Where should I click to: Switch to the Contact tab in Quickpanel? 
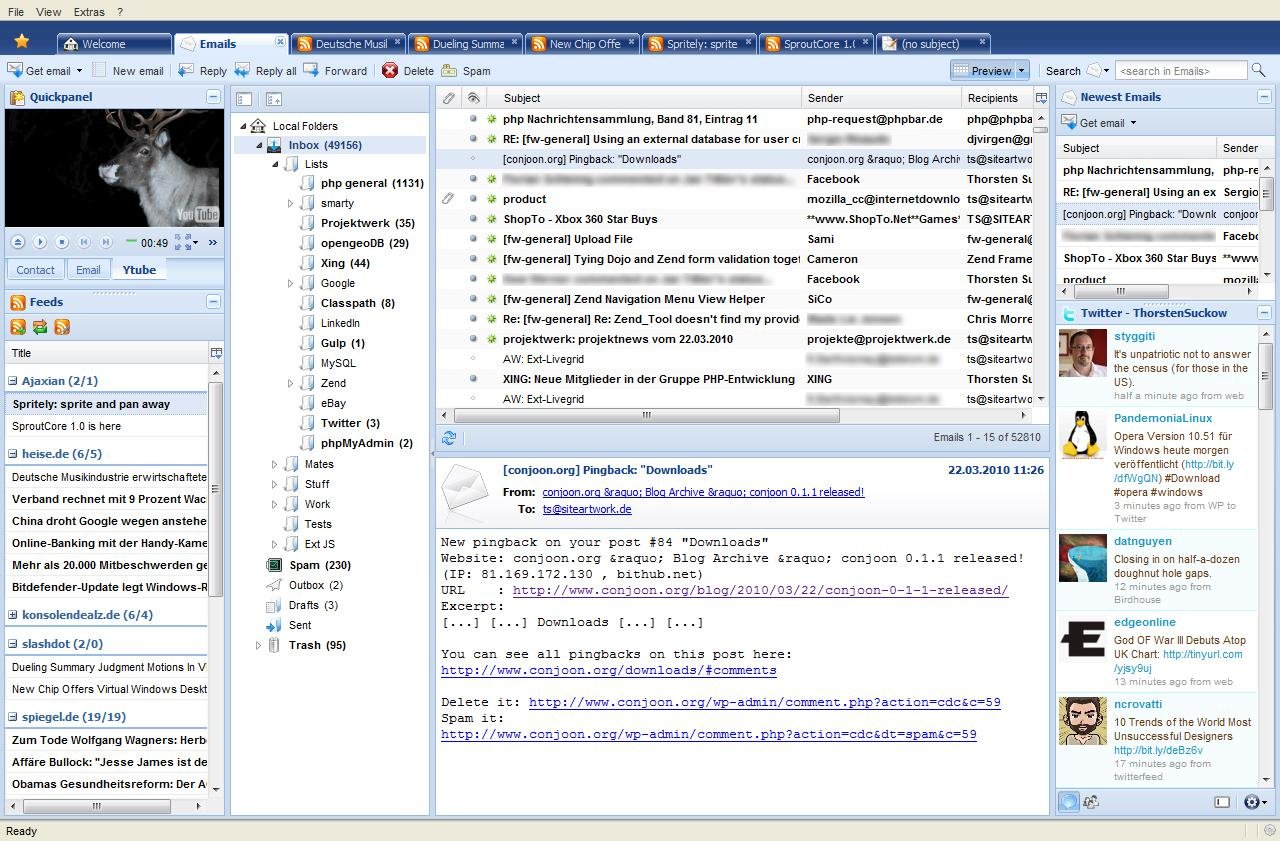click(35, 269)
